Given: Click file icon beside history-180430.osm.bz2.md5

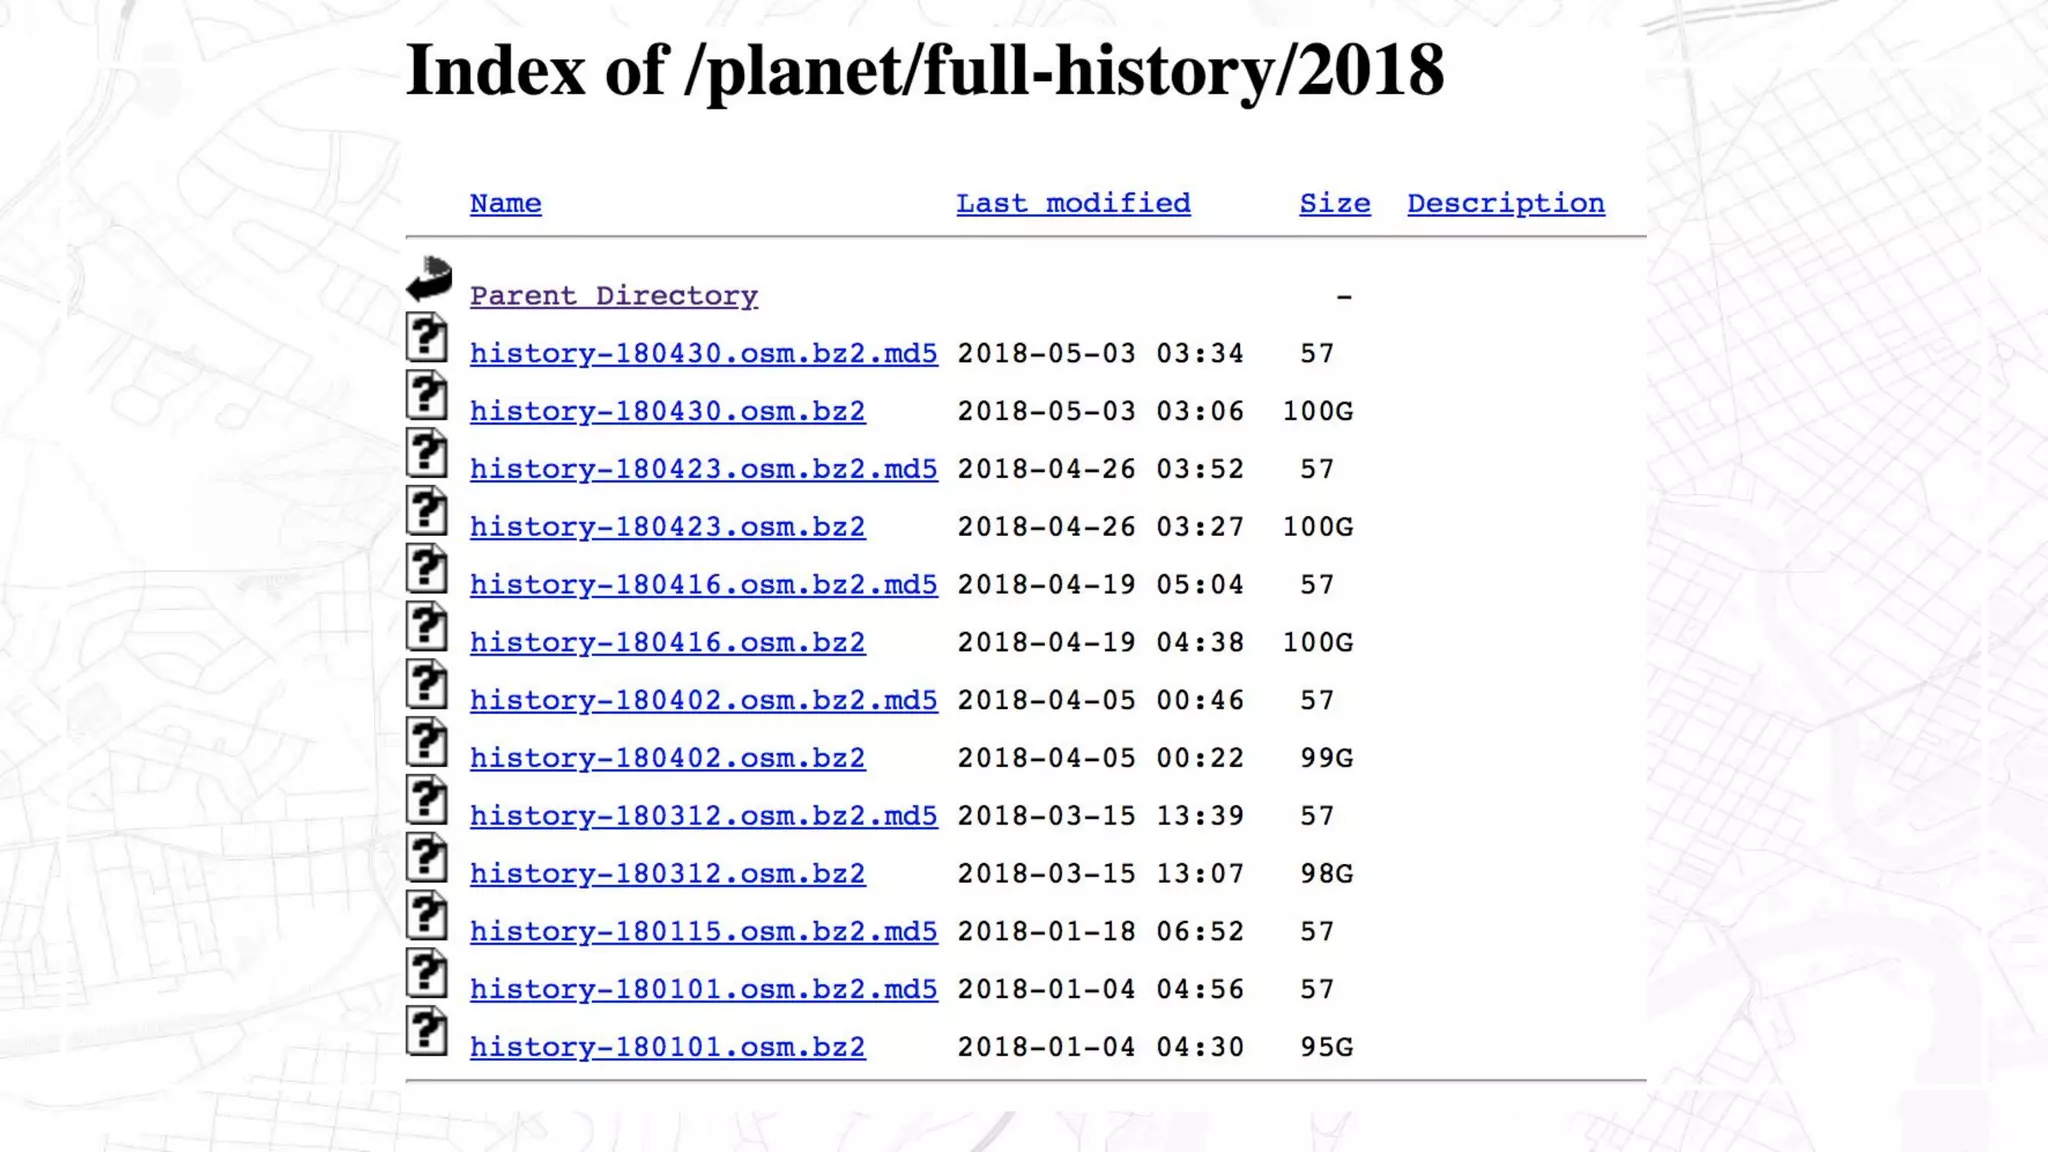Looking at the screenshot, I should pyautogui.click(x=427, y=337).
